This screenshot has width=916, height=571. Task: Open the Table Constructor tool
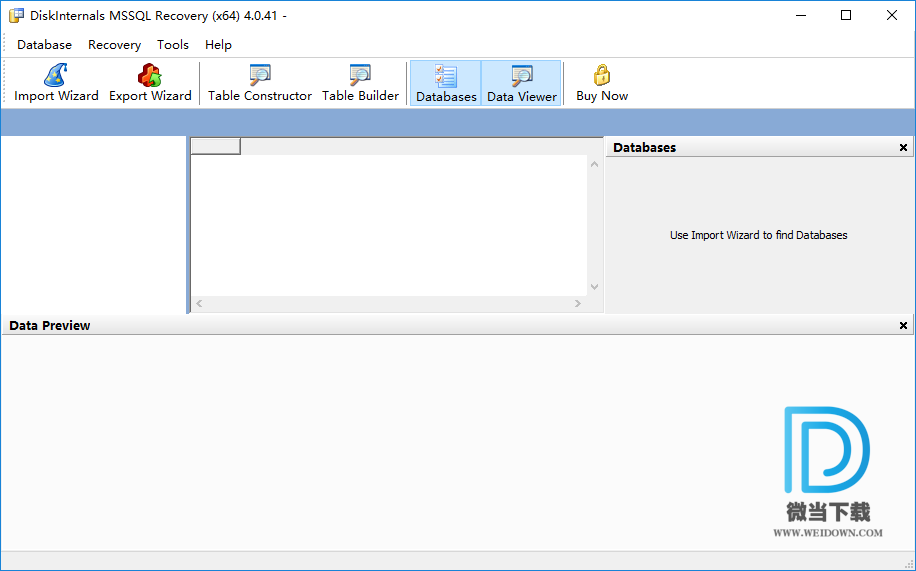pos(260,83)
